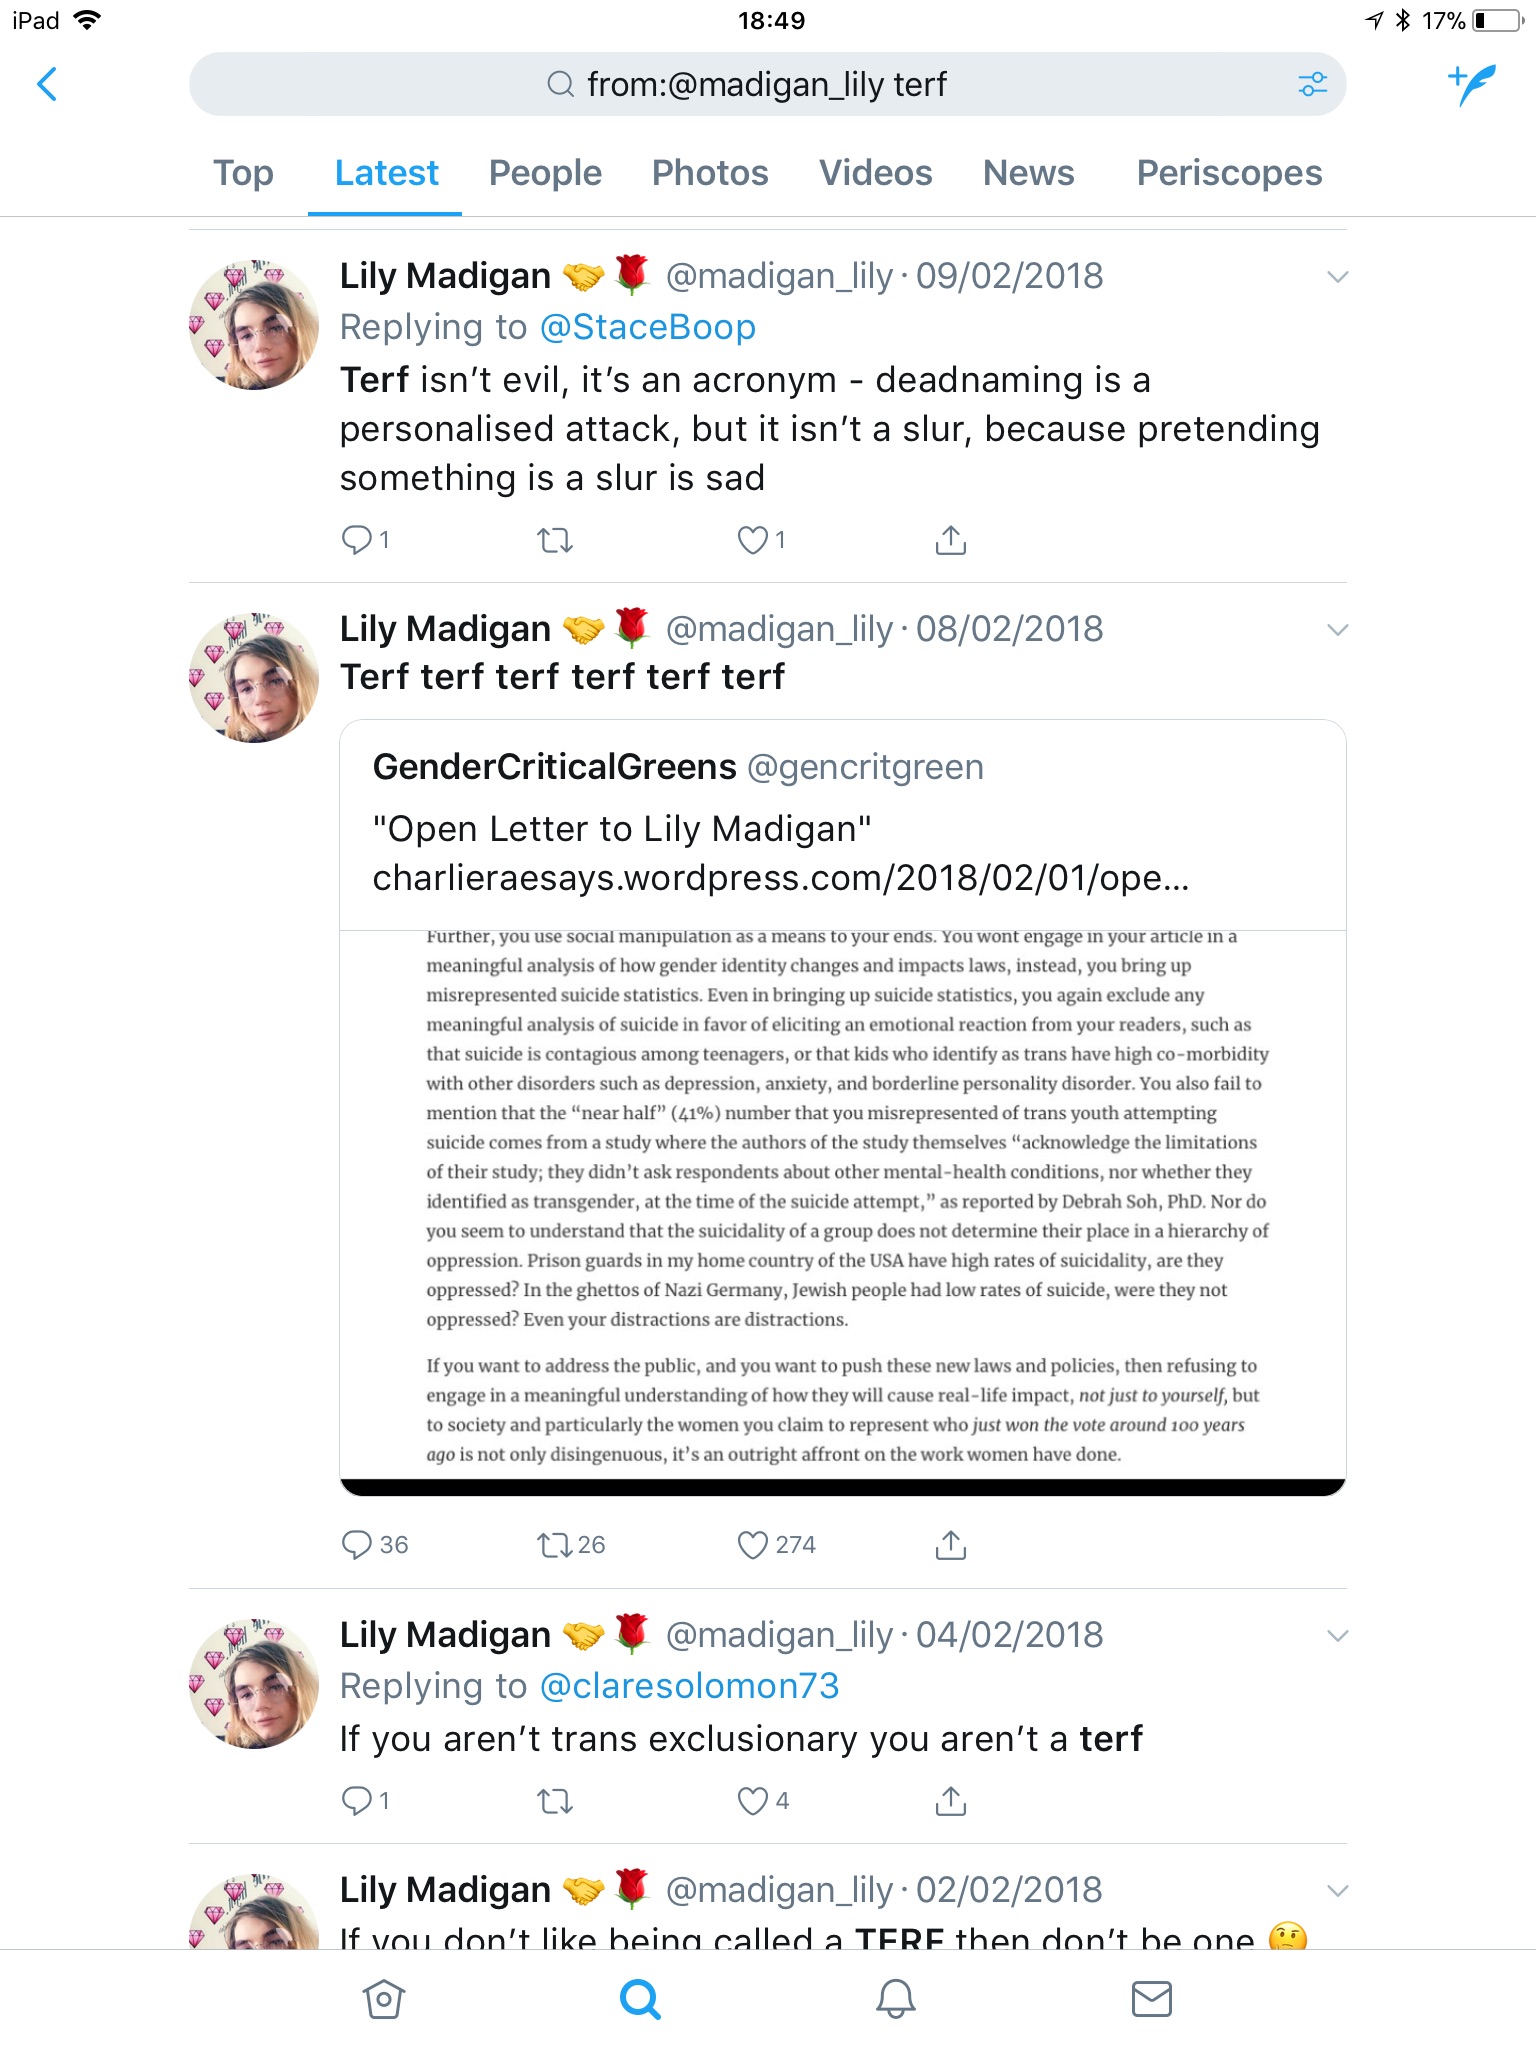Open Notifications bell icon
This screenshot has width=1536, height=2048.
pyautogui.click(x=896, y=1999)
